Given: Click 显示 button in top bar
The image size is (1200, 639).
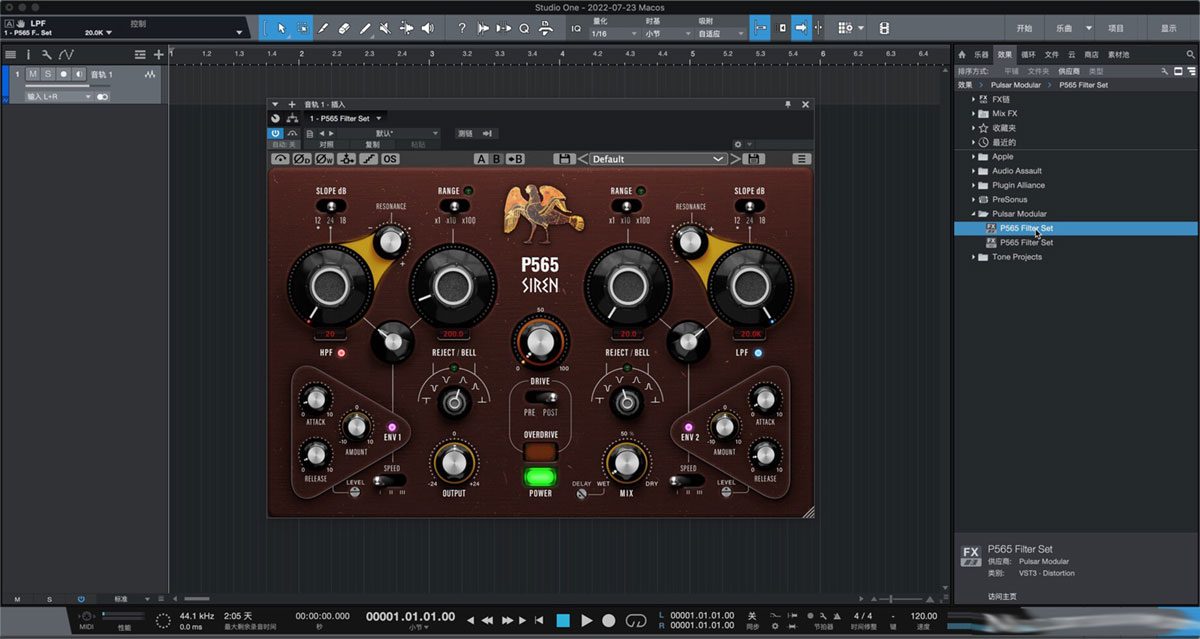Looking at the screenshot, I should coord(1169,29).
